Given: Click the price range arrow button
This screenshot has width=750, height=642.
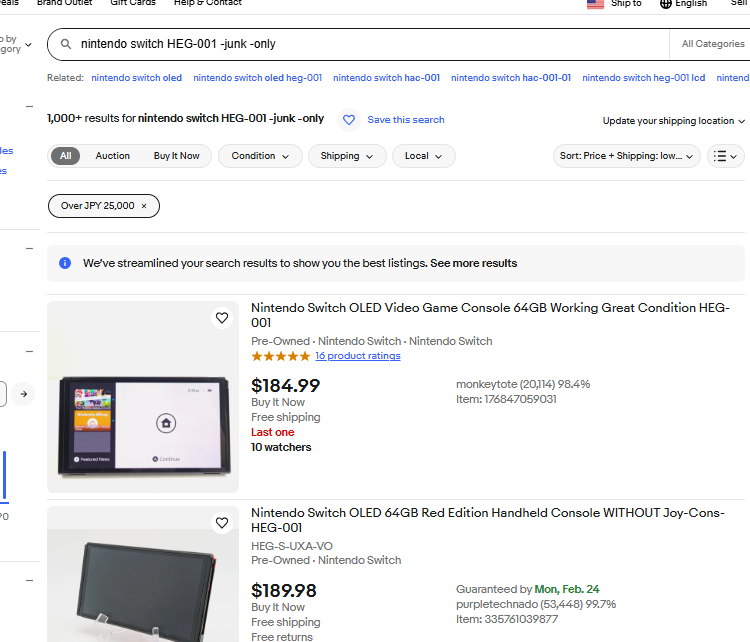Looking at the screenshot, I should pyautogui.click(x=23, y=394).
